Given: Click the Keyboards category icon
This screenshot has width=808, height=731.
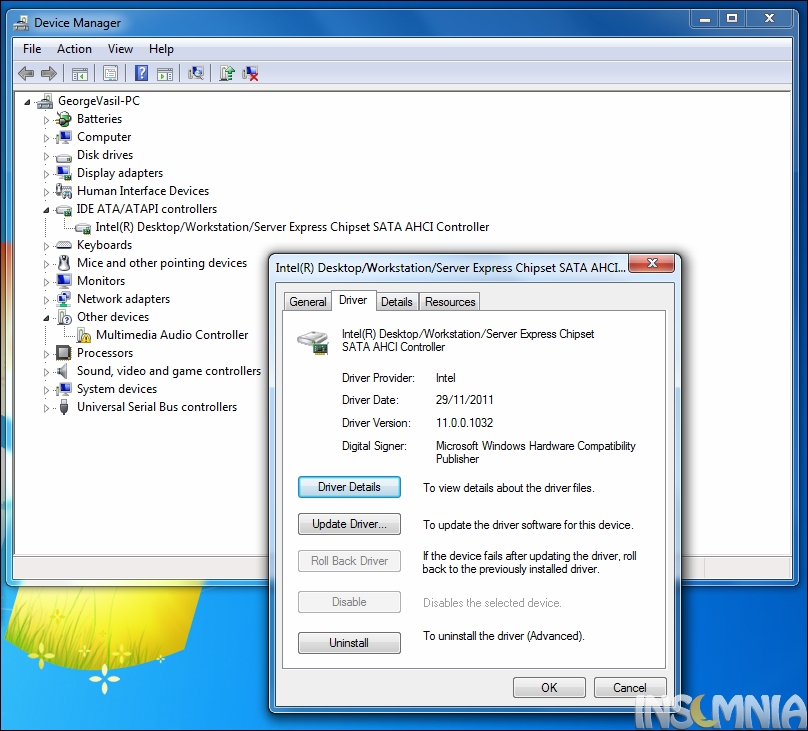Looking at the screenshot, I should click(63, 245).
